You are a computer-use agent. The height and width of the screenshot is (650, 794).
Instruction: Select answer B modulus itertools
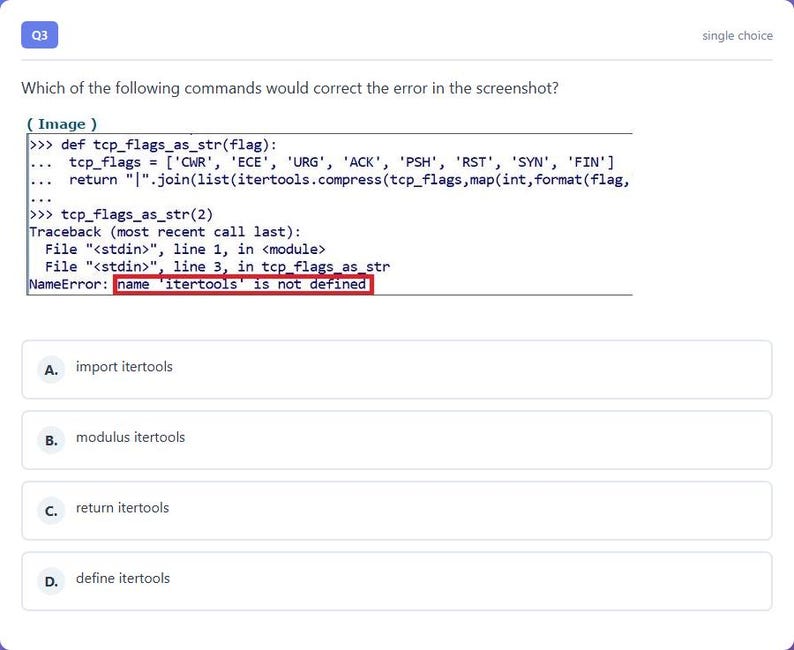[396, 440]
